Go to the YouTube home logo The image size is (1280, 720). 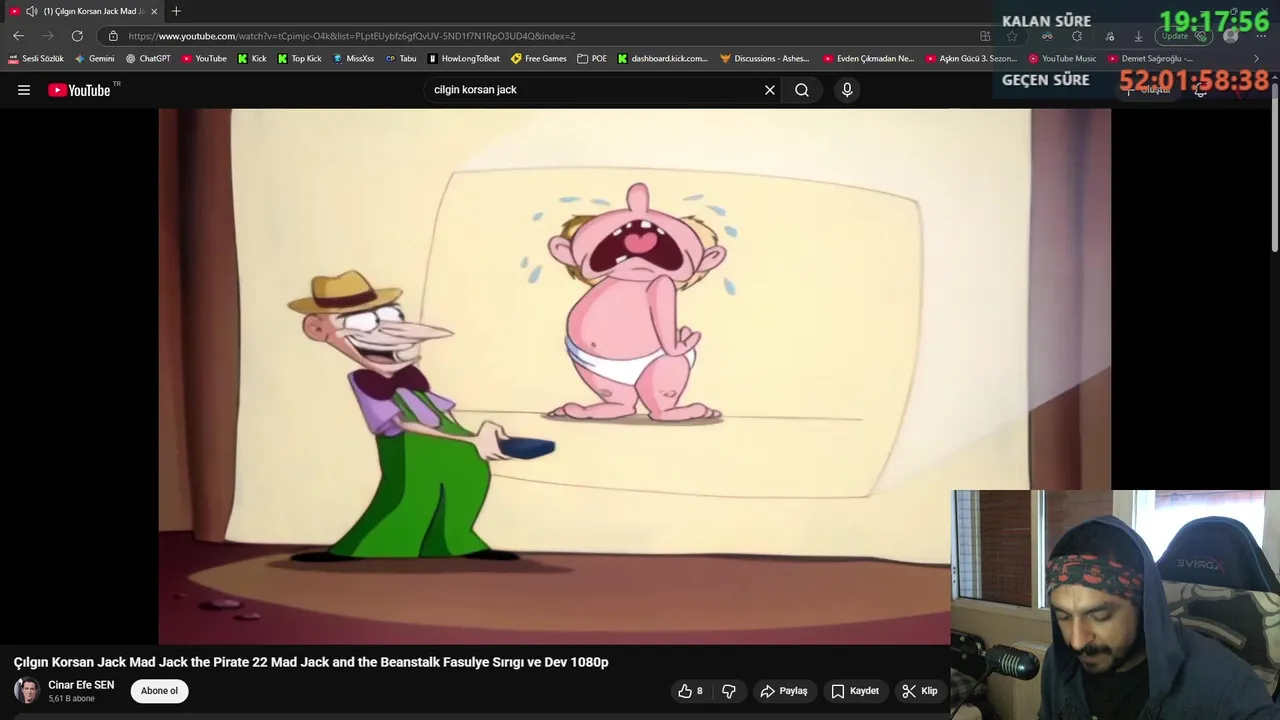pyautogui.click(x=79, y=90)
